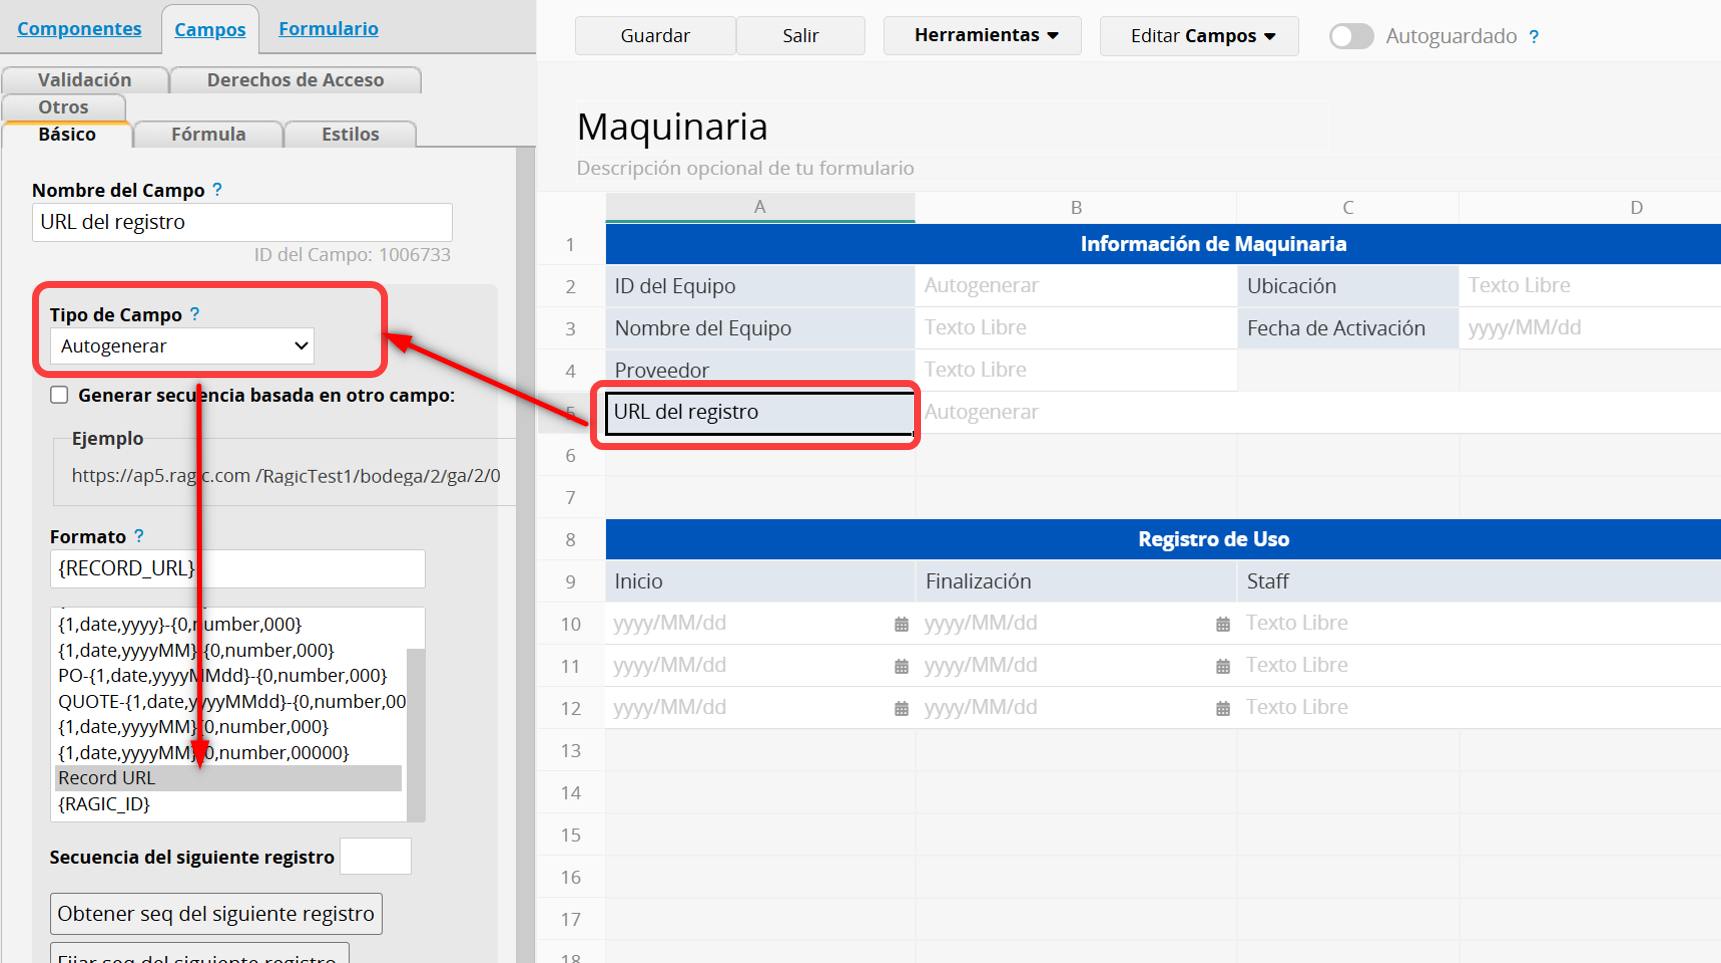The width and height of the screenshot is (1721, 963).
Task: Click the help icon beside Formato
Action: [139, 536]
